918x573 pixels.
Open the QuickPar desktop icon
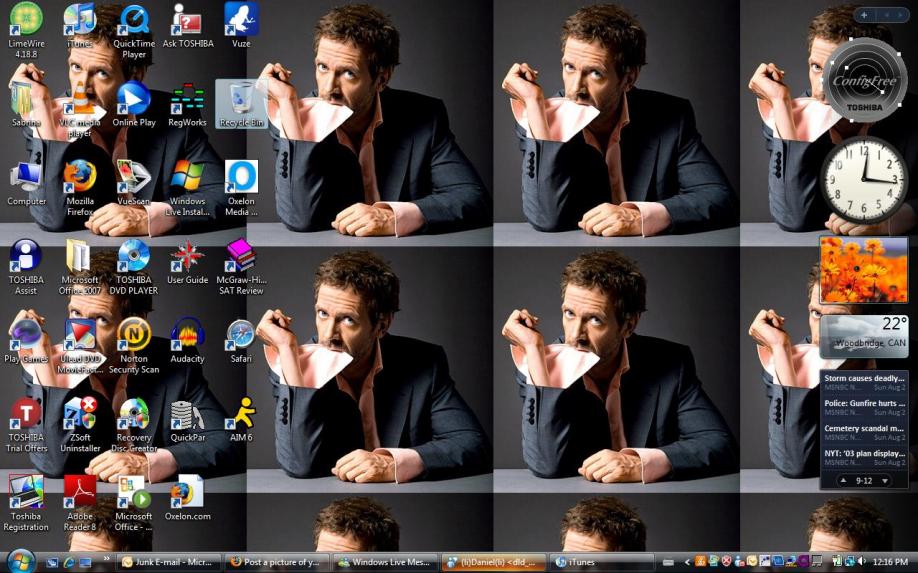point(187,413)
